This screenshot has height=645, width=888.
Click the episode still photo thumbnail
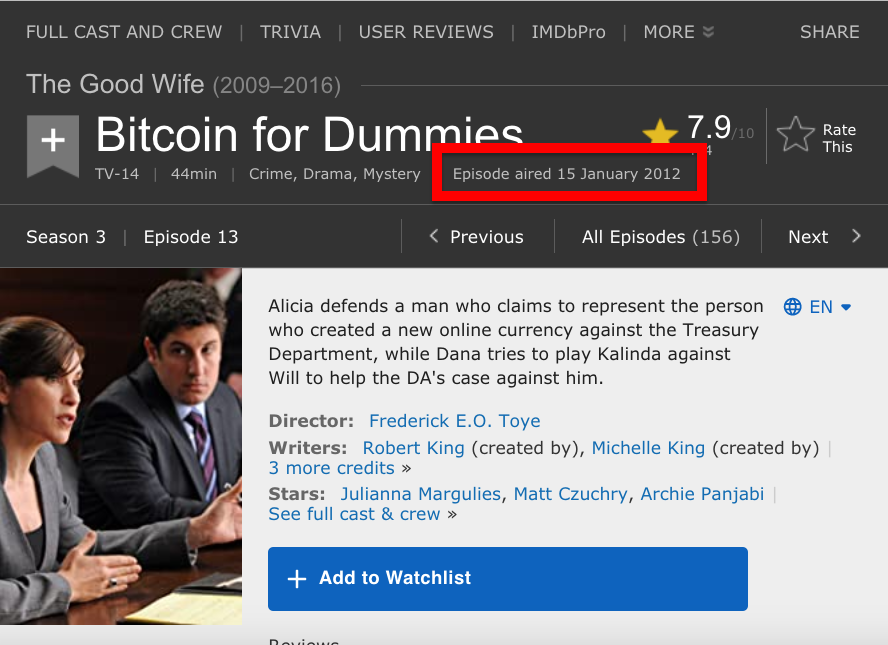pyautogui.click(x=121, y=446)
